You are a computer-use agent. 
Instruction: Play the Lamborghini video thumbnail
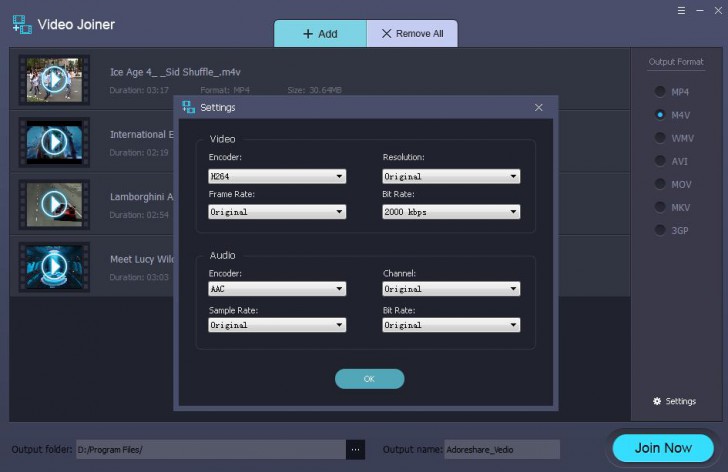click(54, 205)
